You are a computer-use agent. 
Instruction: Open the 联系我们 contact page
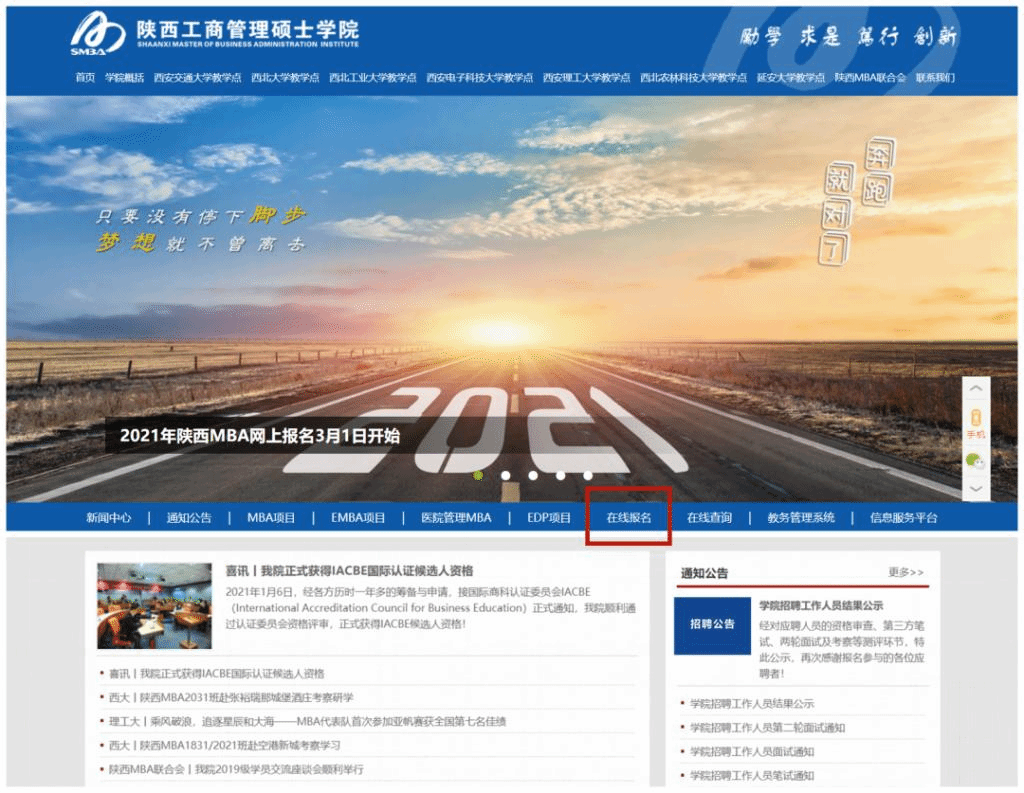pyautogui.click(x=935, y=78)
